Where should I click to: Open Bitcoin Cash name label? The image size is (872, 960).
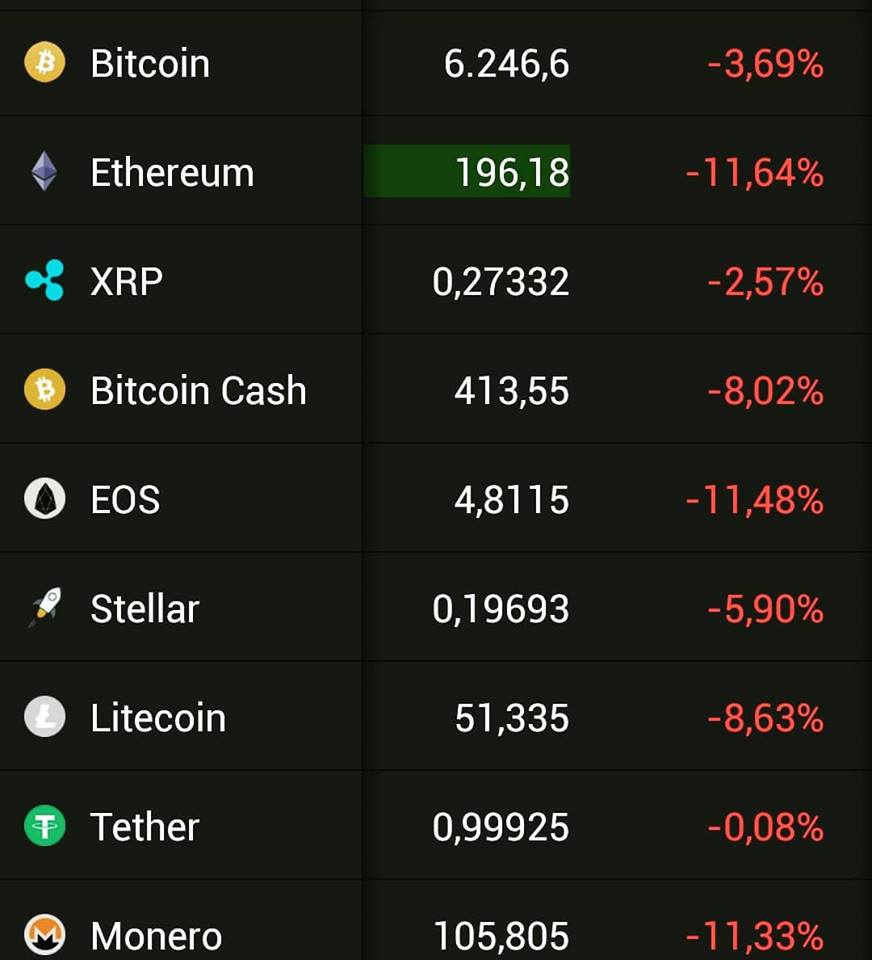tap(198, 390)
